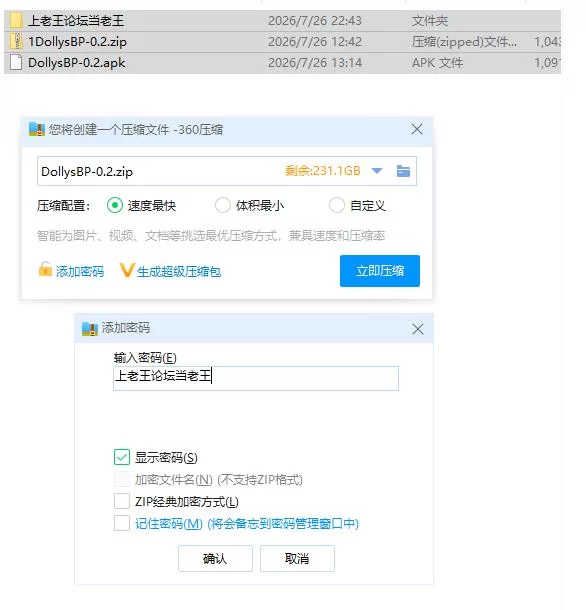Open the 添加密码 link
Viewport: 586px width, 610px height.
coord(80,271)
